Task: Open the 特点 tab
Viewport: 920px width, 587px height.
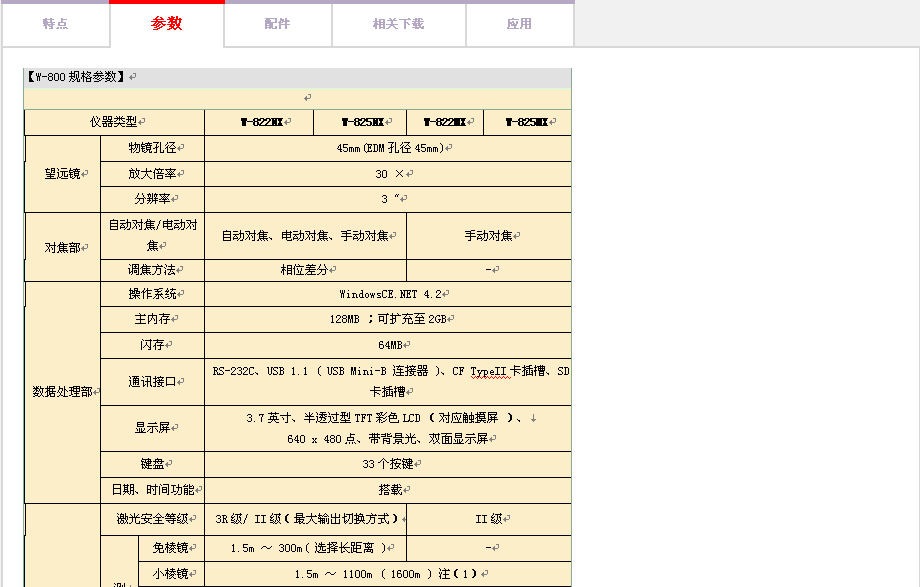Action: click(x=55, y=24)
